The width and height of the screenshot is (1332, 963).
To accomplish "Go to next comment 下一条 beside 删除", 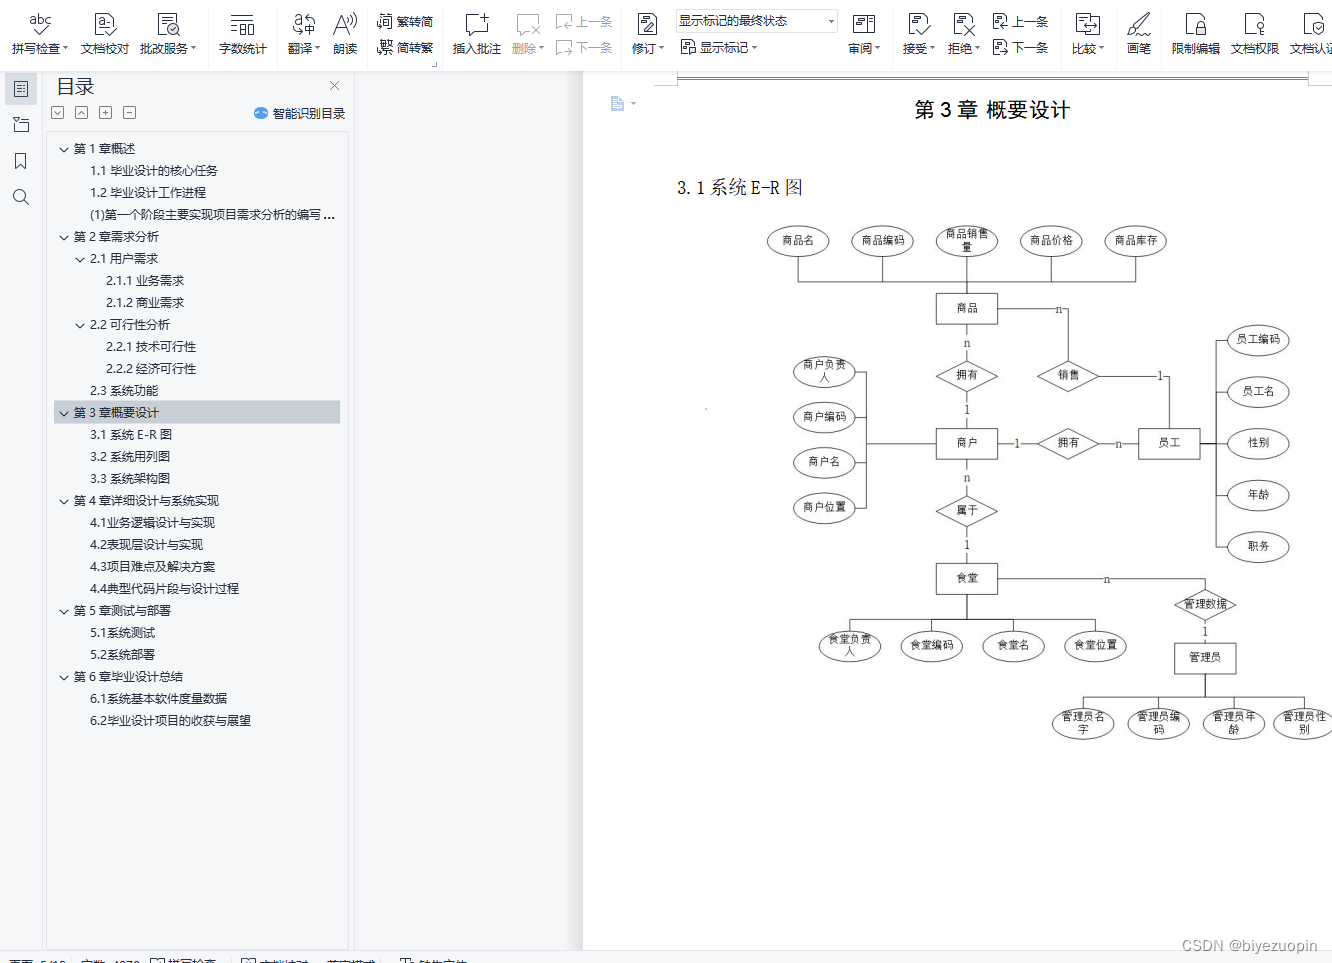I will (584, 47).
